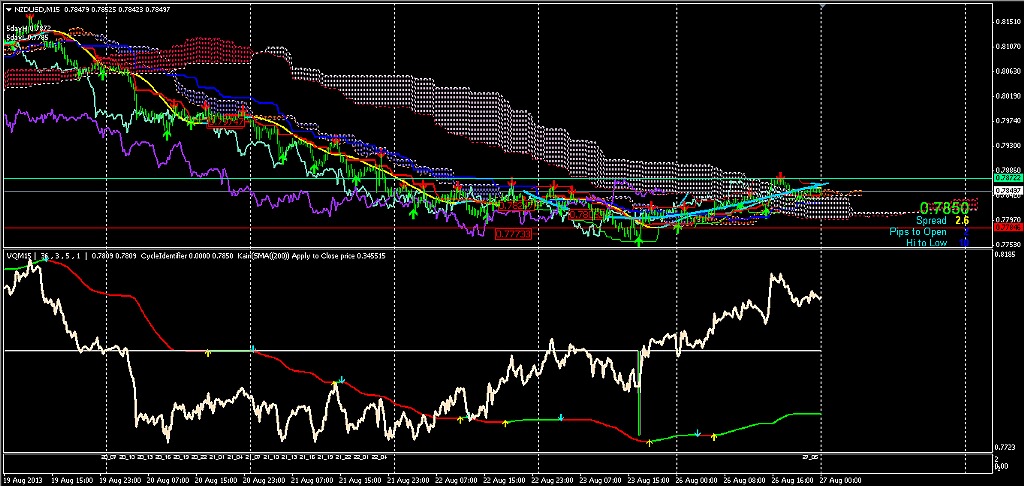
Task: Click the 0.77970 price axis label
Action: 1006,220
